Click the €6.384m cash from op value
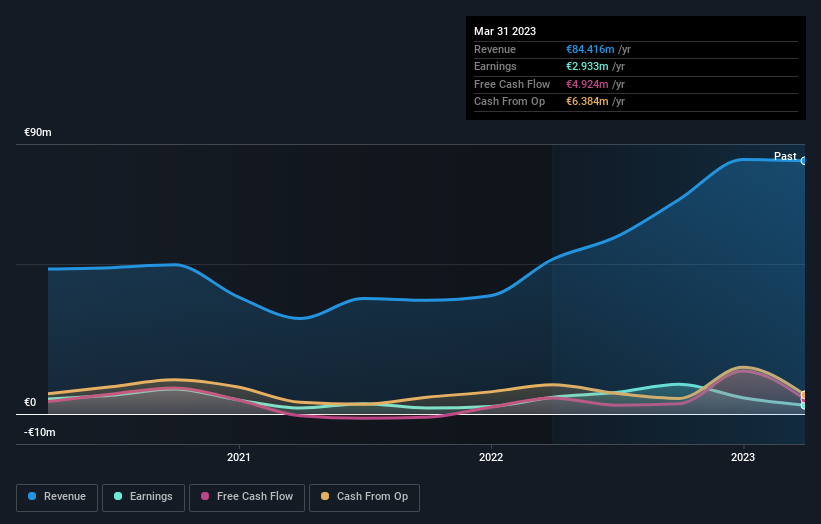The image size is (821, 524). click(x=587, y=102)
